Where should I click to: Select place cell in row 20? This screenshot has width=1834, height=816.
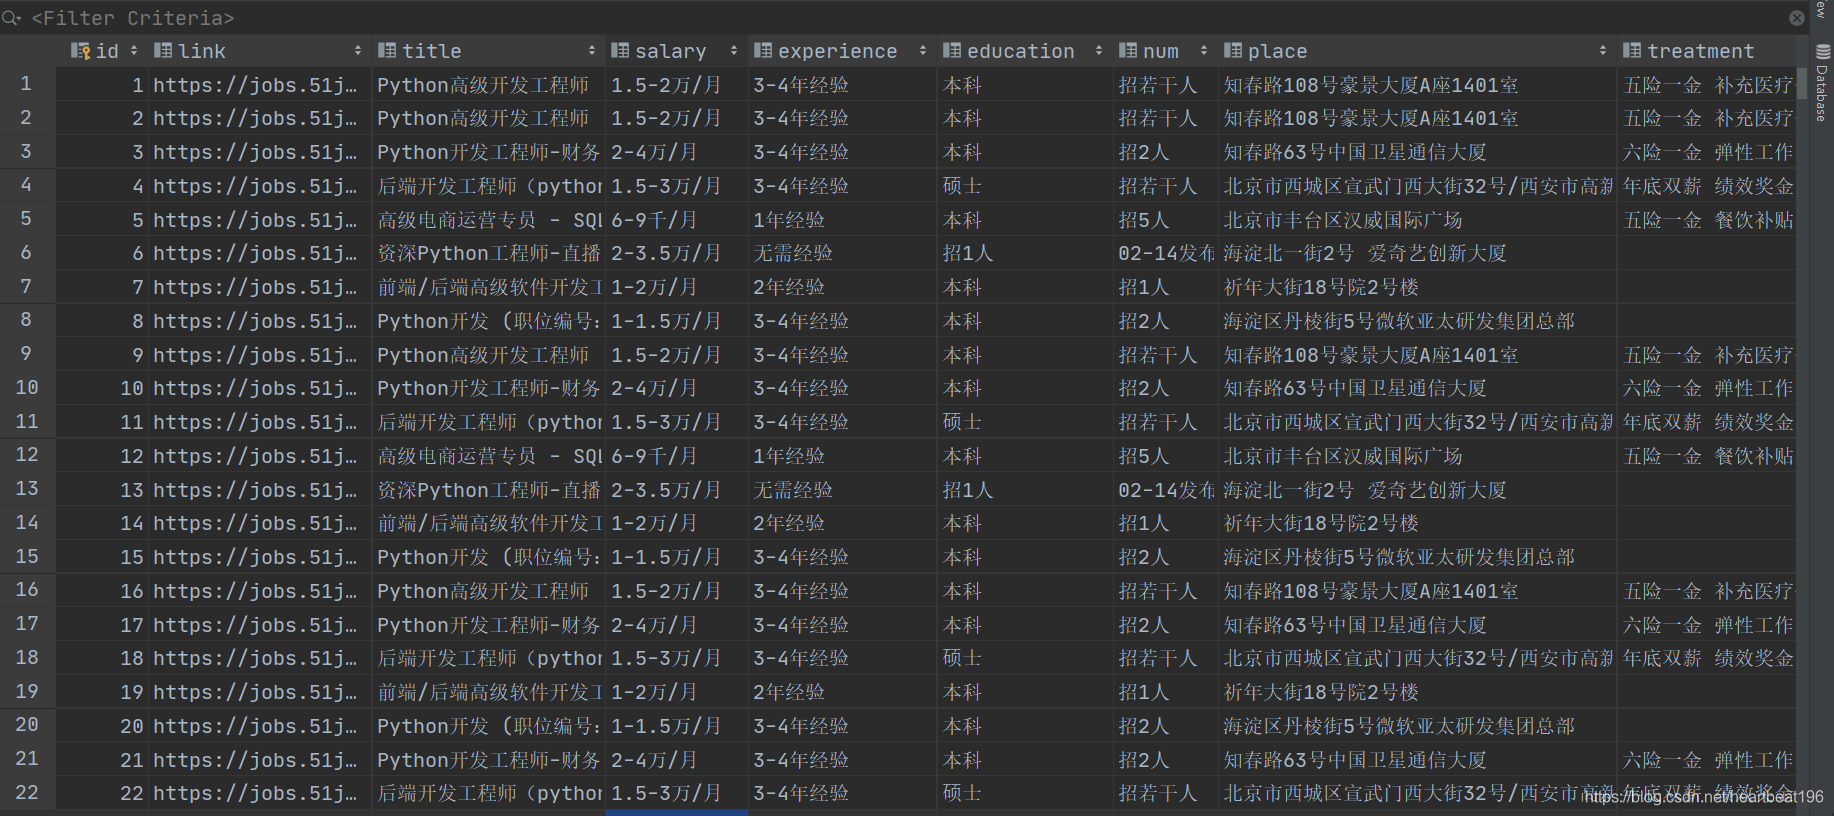(x=1416, y=726)
